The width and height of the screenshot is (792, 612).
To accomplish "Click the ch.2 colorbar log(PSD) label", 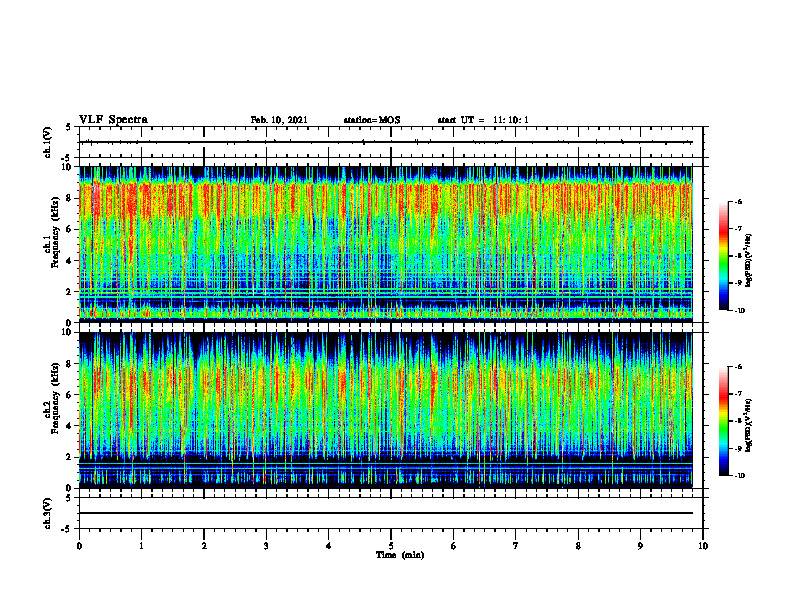I will (x=749, y=426).
